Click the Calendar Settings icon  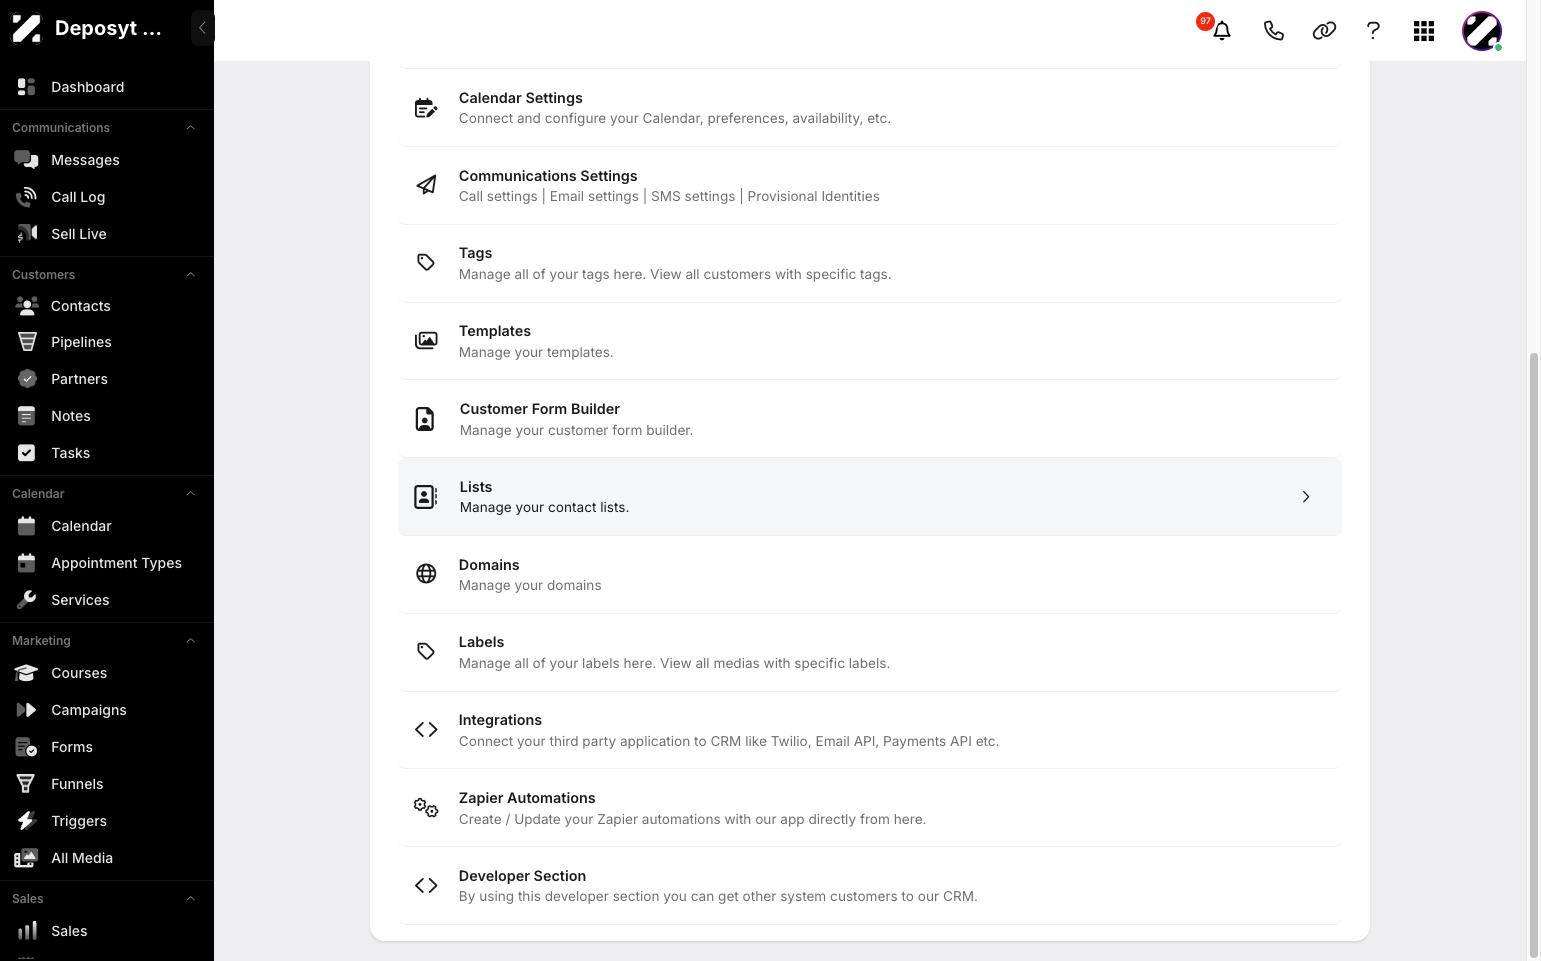(x=426, y=108)
